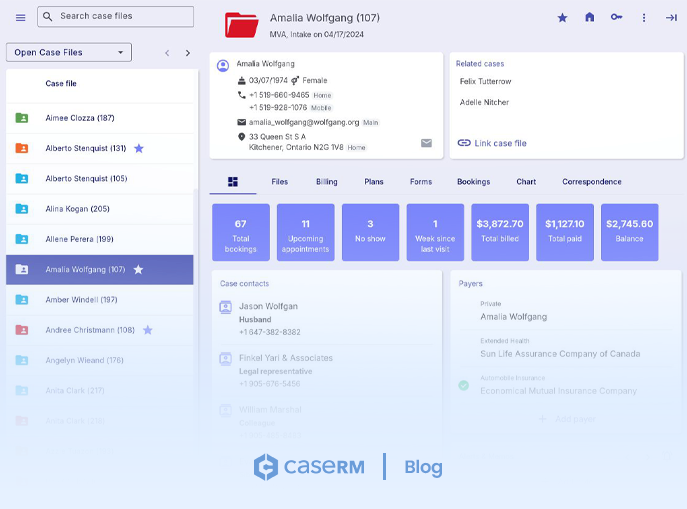Select payer Amalia Wolfgang under Private
Viewport: 687px width, 509px height.
513,317
